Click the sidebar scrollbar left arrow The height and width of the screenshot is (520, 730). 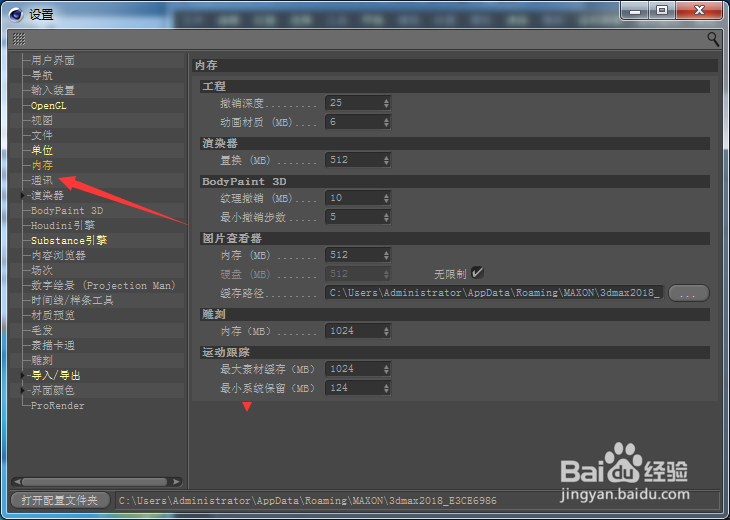tap(17, 481)
